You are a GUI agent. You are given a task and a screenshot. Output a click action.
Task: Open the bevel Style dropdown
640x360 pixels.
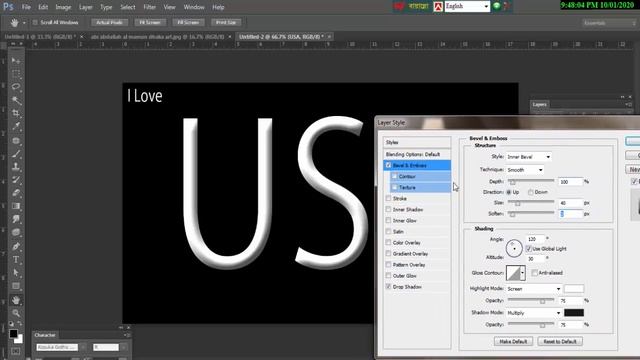pyautogui.click(x=529, y=157)
